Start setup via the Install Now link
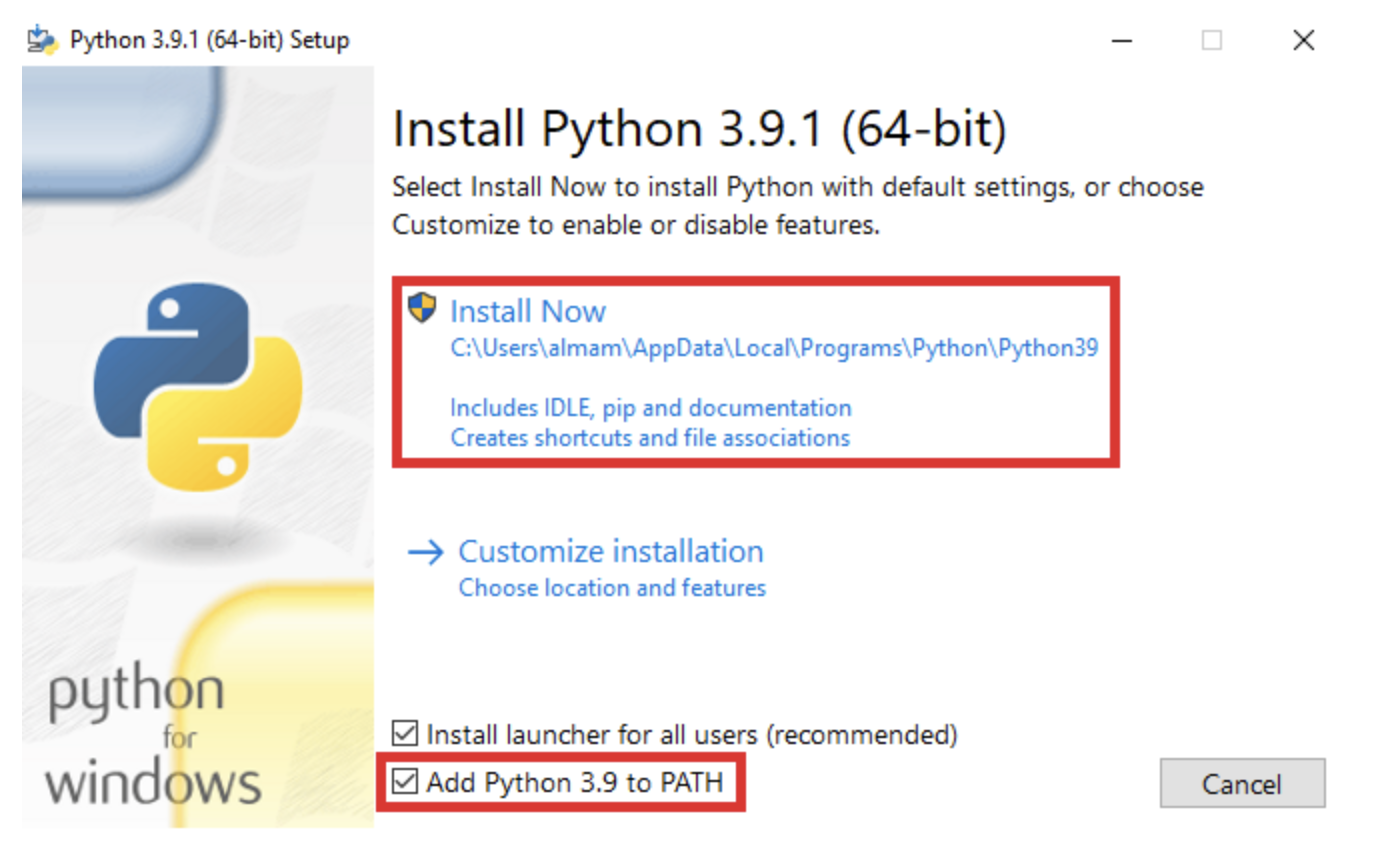This screenshot has width=1400, height=846. pos(528,311)
